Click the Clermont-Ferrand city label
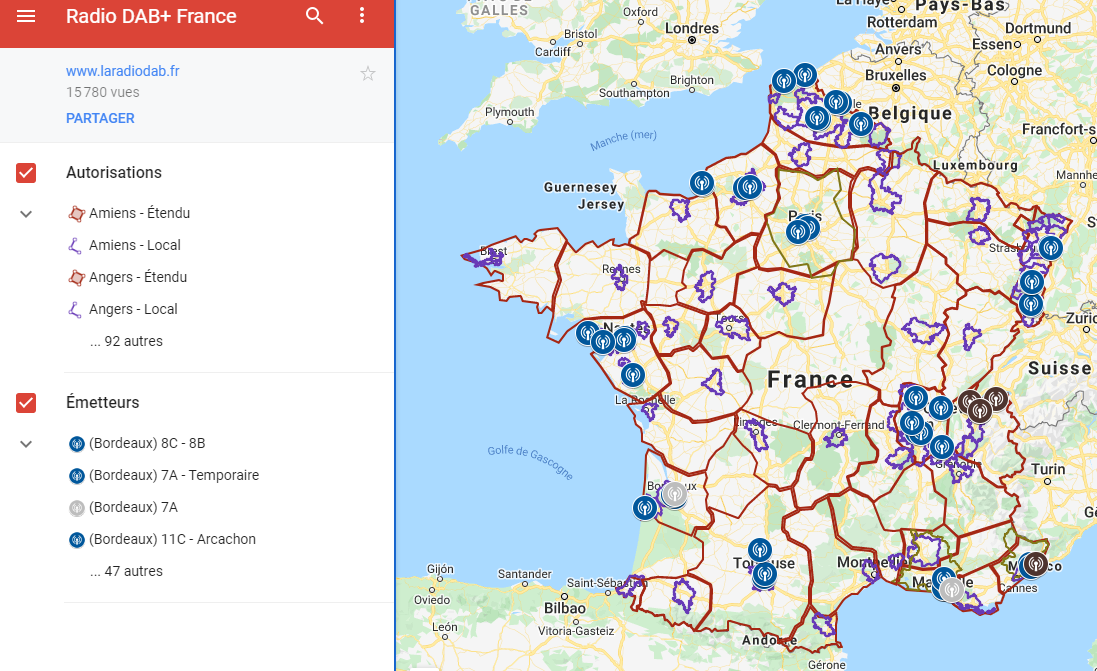 (838, 425)
